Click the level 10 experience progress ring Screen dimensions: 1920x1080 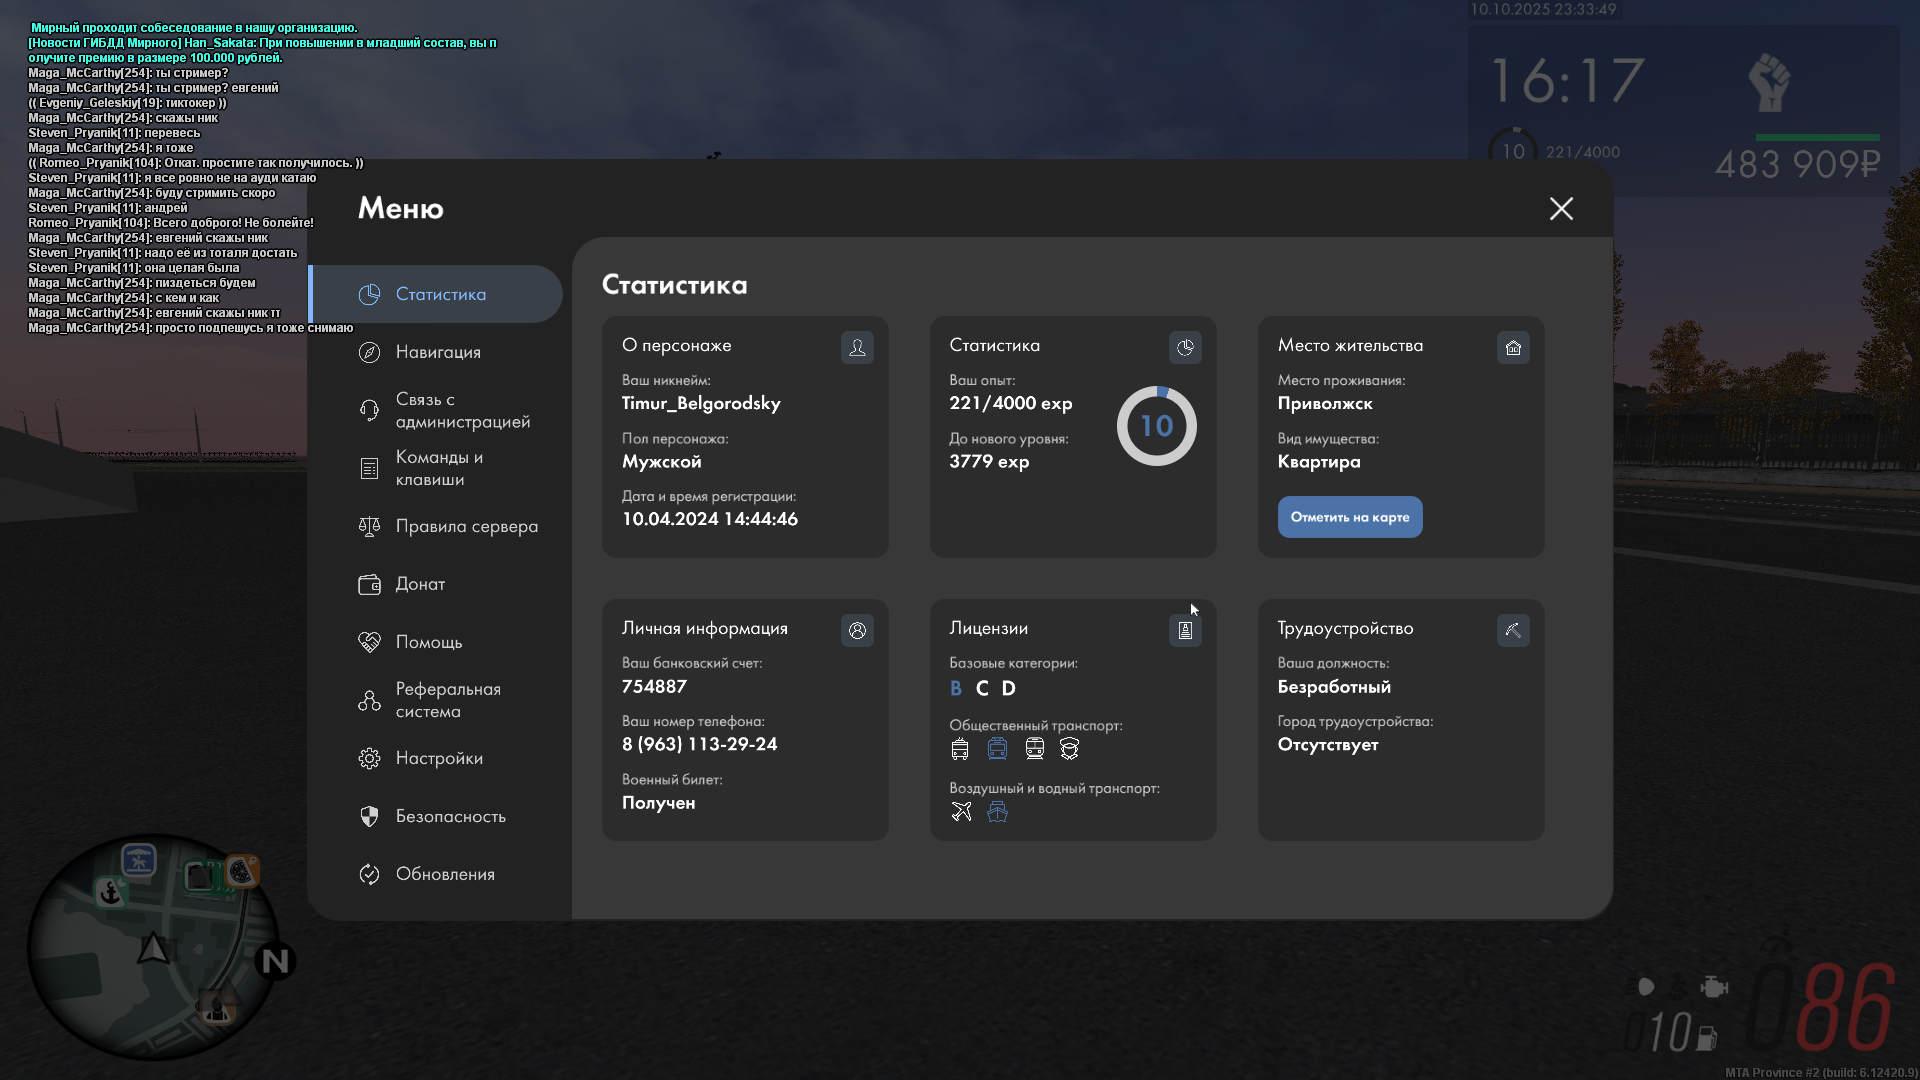click(x=1156, y=426)
